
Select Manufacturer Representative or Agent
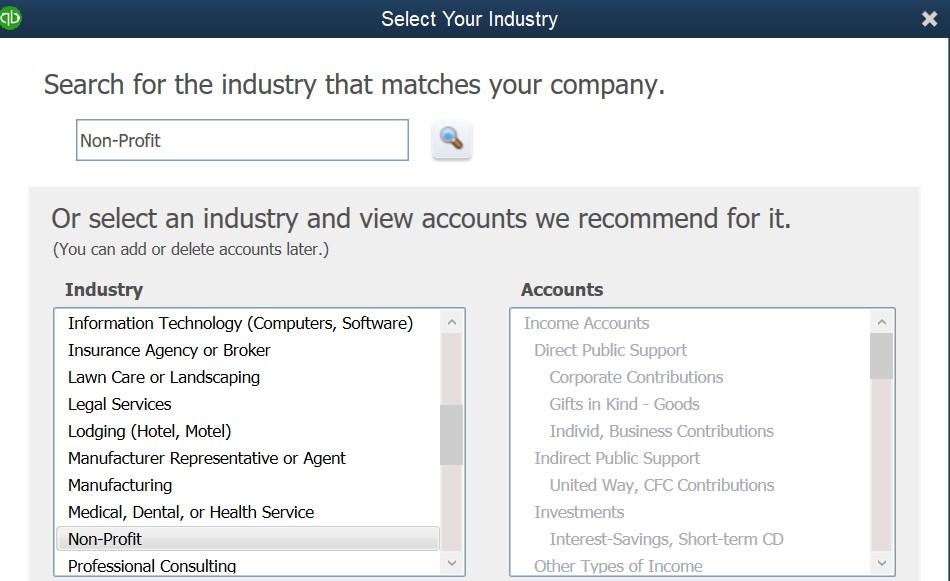[207, 458]
